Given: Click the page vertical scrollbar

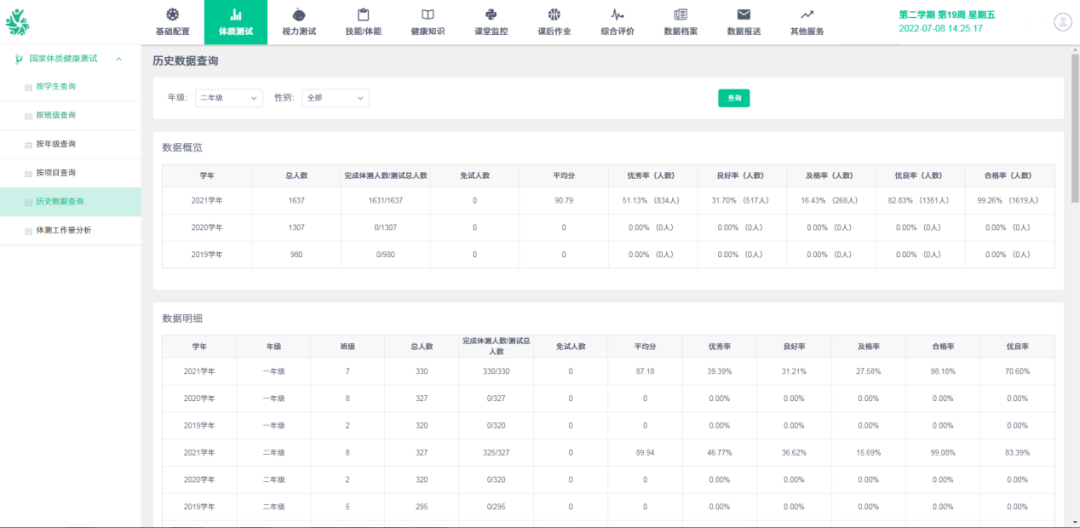Looking at the screenshot, I should click(1075, 128).
